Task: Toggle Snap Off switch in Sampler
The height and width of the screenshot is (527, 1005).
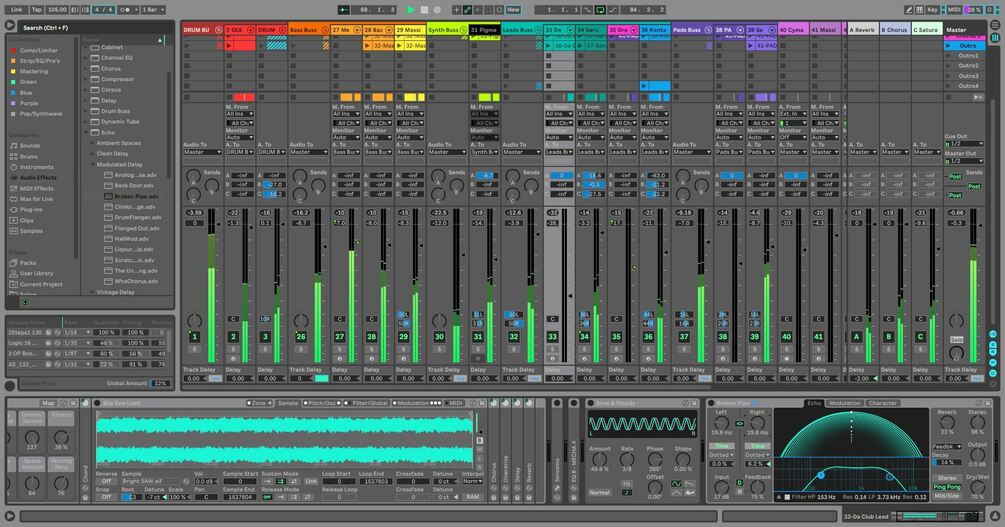Action: [106, 497]
